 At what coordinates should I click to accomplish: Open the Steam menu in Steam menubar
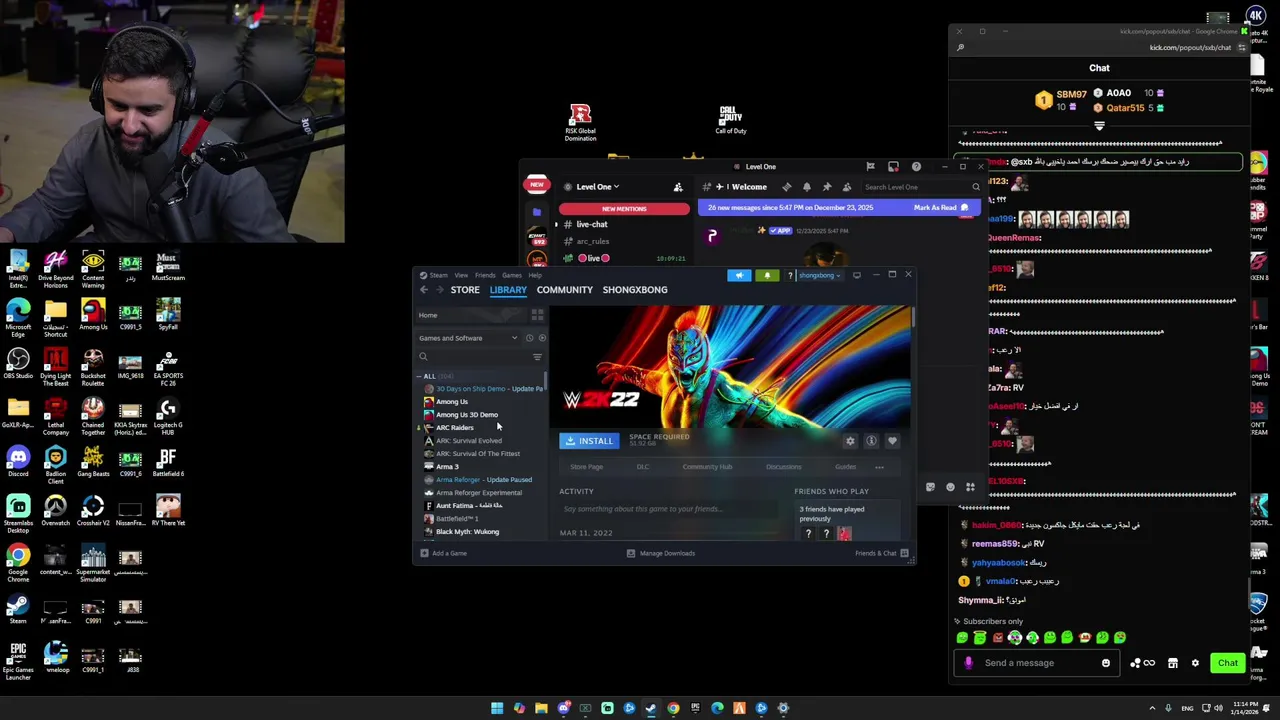click(x=439, y=275)
